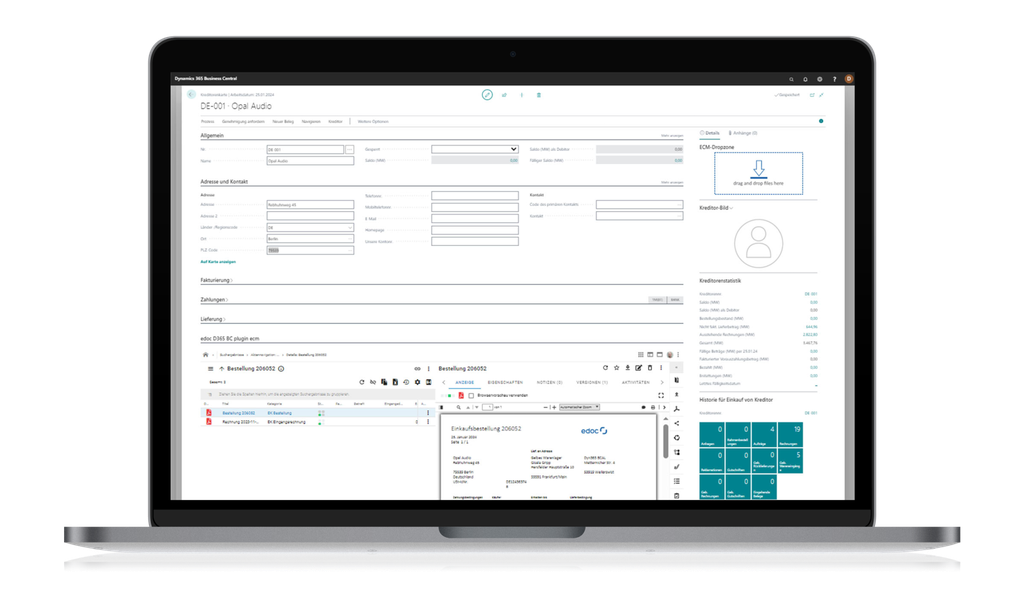This screenshot has width=1024, height=589.
Task: Open the Aufträge tile showing 4
Action: point(763,435)
